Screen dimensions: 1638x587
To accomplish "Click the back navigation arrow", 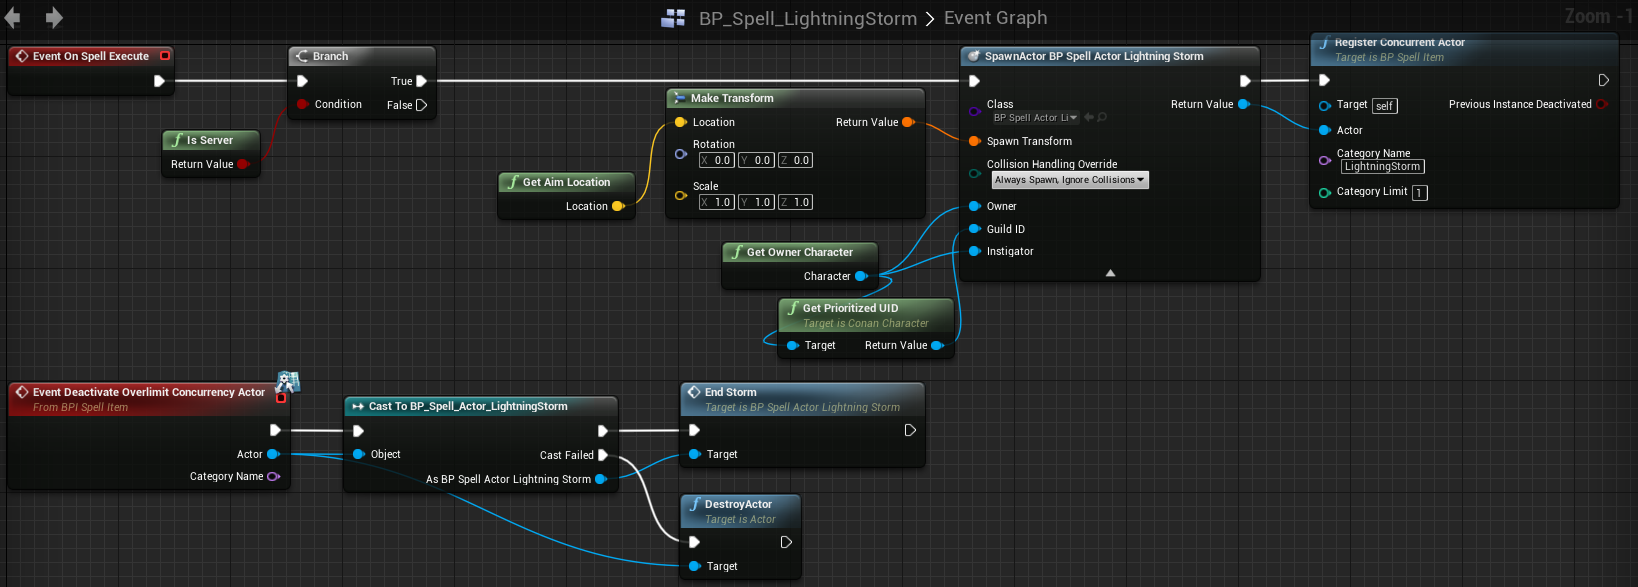I will [13, 18].
